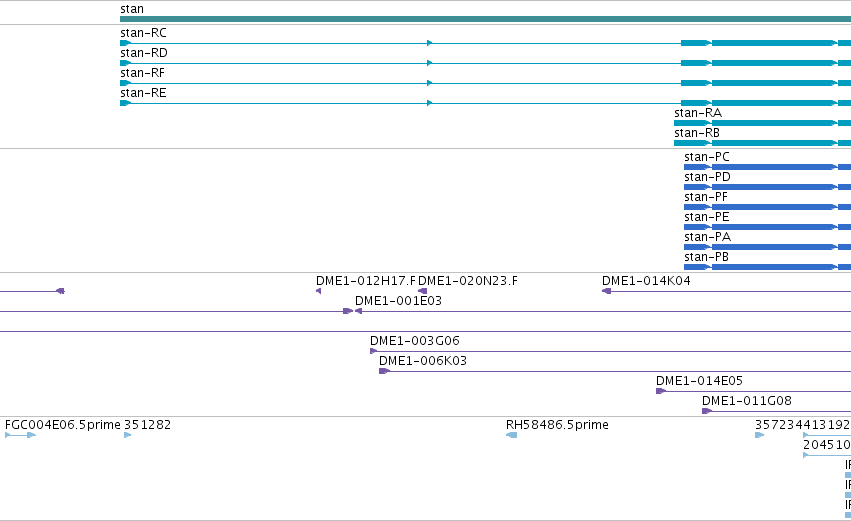Click the RH58486.5prime feature marker
851x521 pixels.
tap(511, 435)
